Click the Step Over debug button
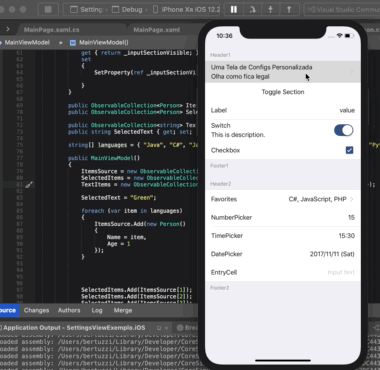380x370 pixels. pyautogui.click(x=252, y=9)
